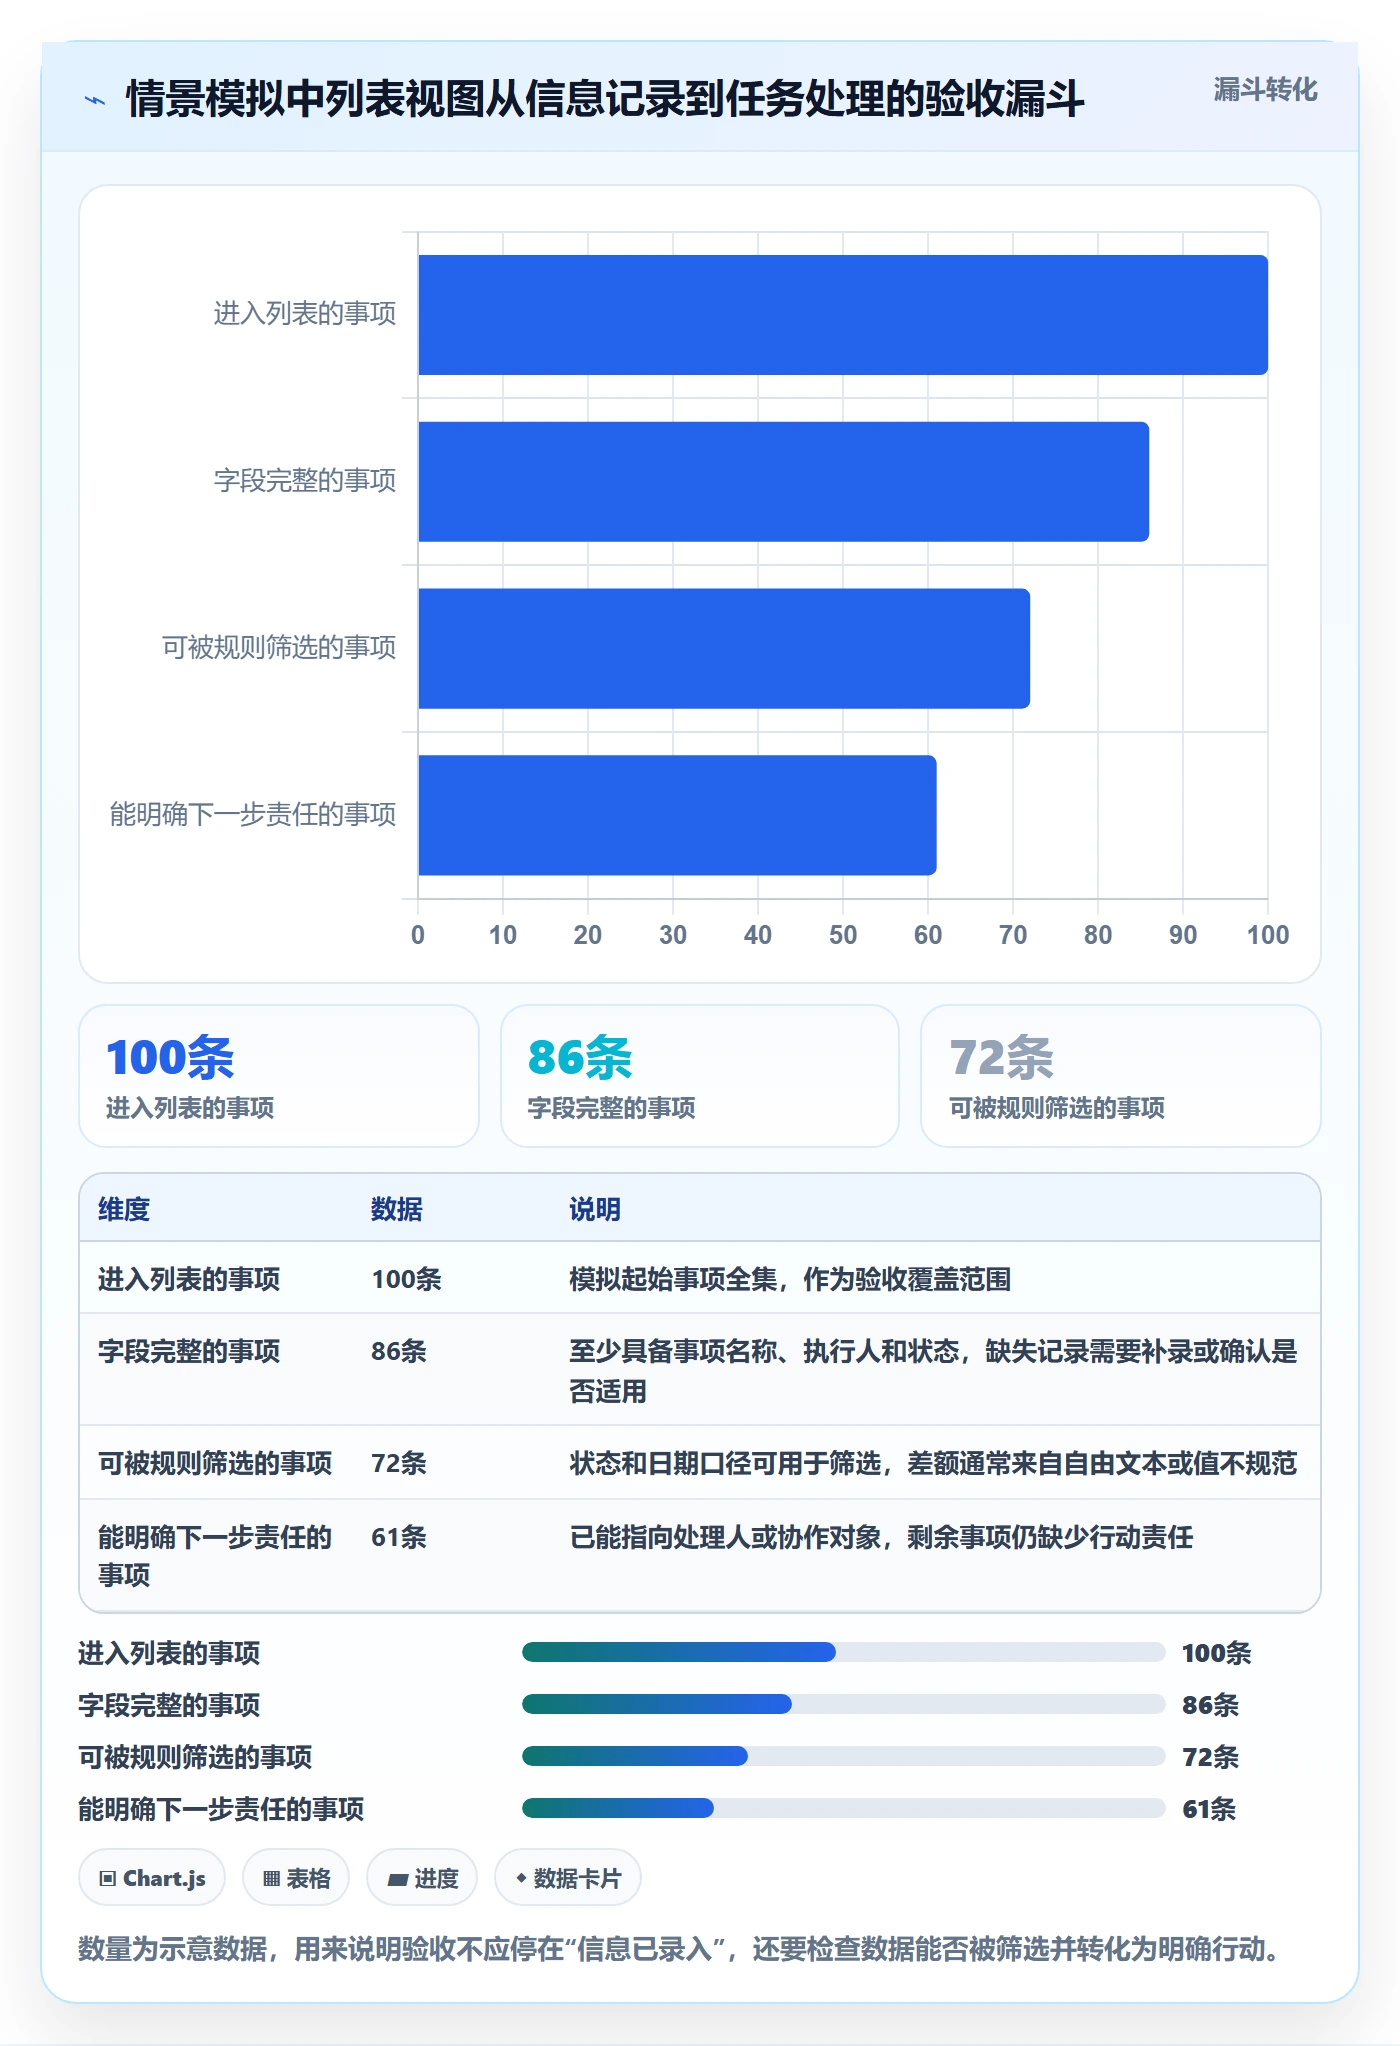The image size is (1400, 2046).
Task: Click progress label 能明确下一步责任的事项 beside its bar
Action: click(x=221, y=1809)
